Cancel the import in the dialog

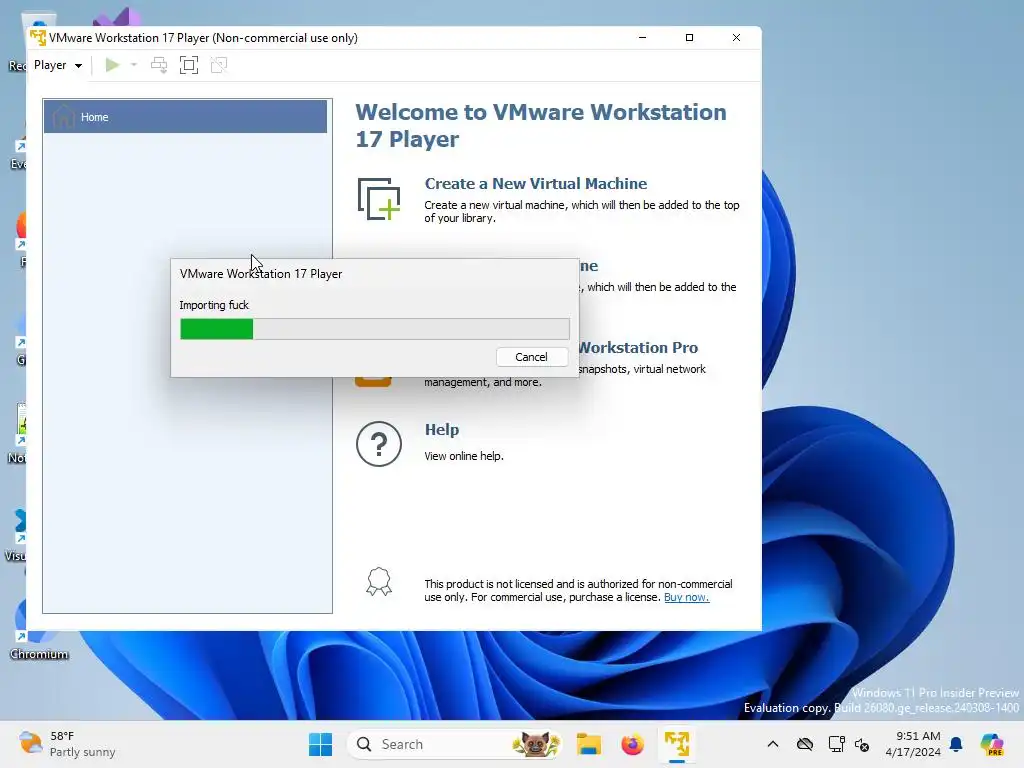click(x=532, y=357)
